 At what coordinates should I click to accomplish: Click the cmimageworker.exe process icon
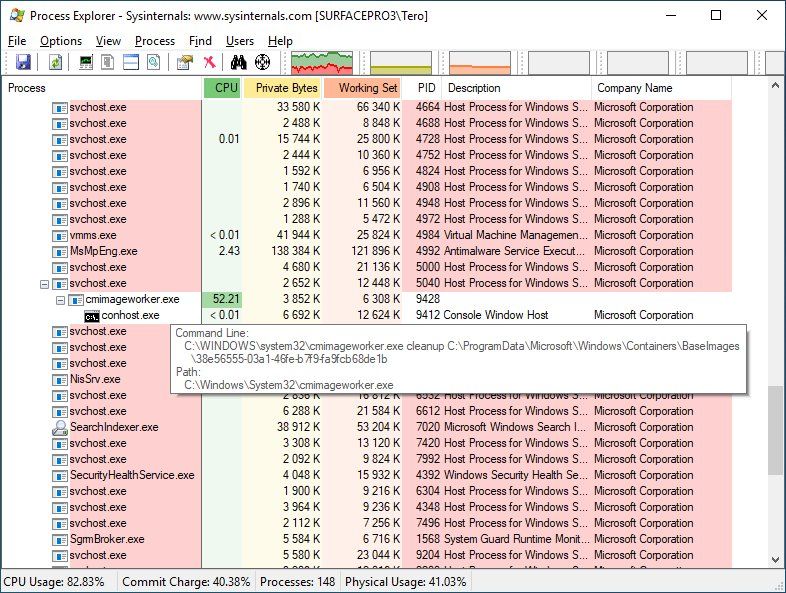pyautogui.click(x=76, y=300)
